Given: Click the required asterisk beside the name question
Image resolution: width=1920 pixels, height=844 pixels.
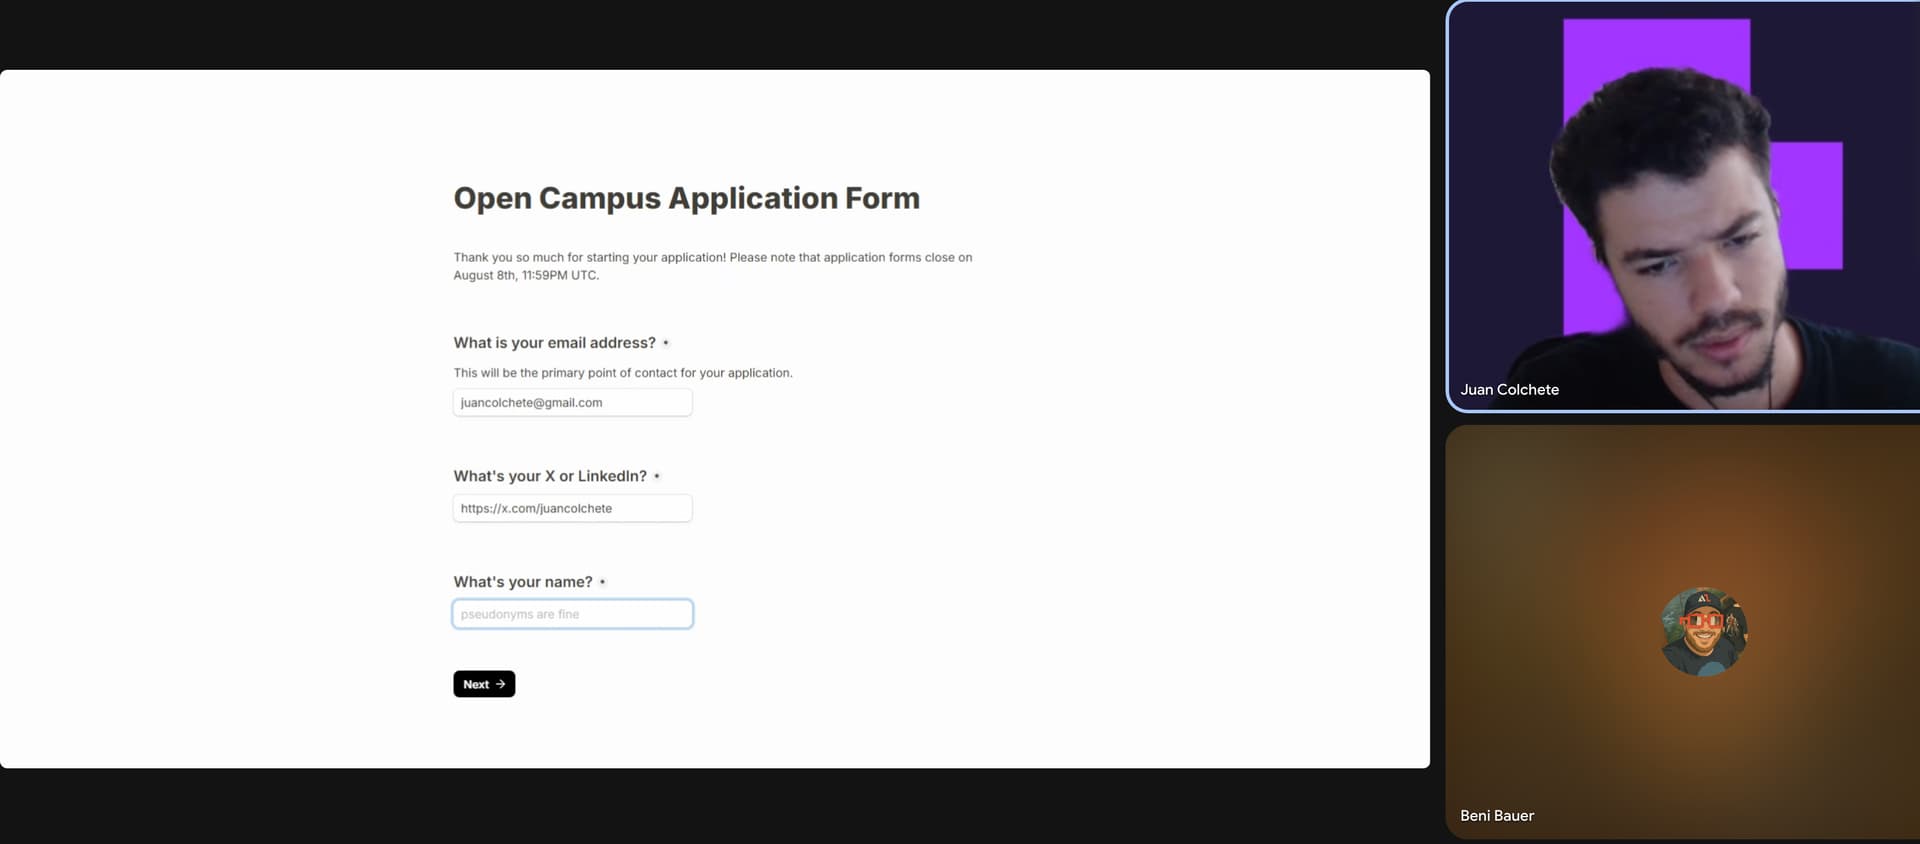Looking at the screenshot, I should click(602, 582).
